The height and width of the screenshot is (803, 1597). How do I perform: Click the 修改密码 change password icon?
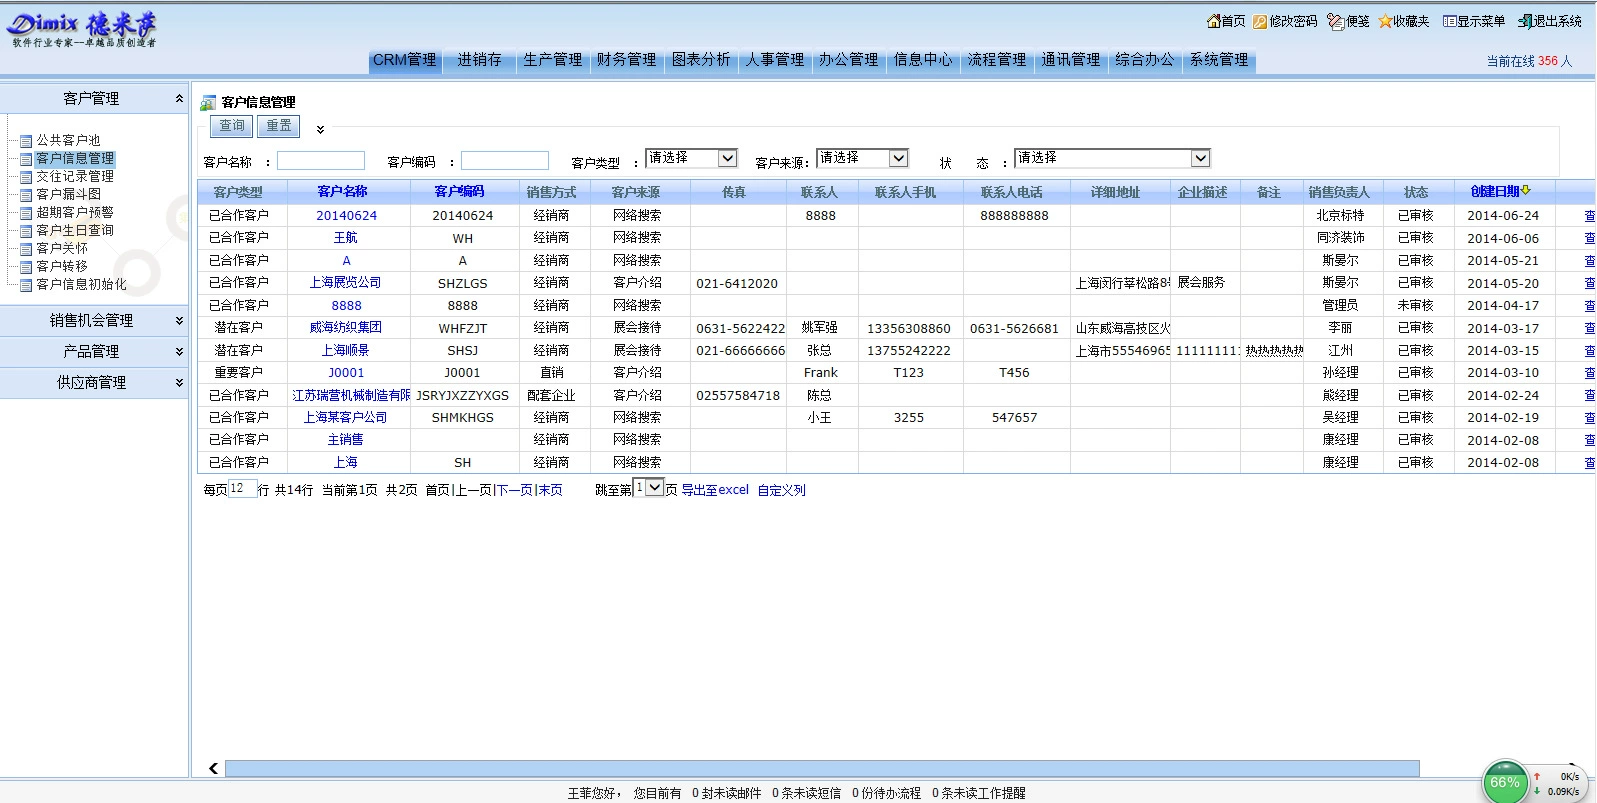[x=1260, y=21]
